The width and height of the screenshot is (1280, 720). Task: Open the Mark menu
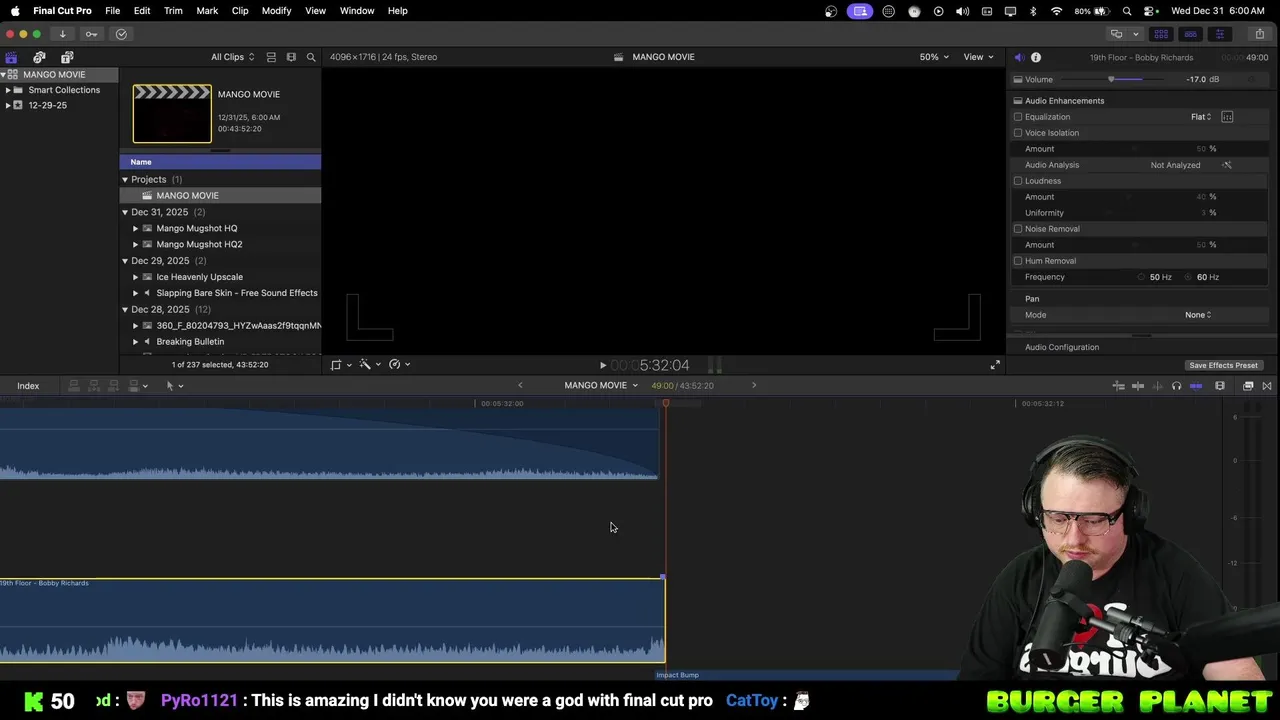207,10
